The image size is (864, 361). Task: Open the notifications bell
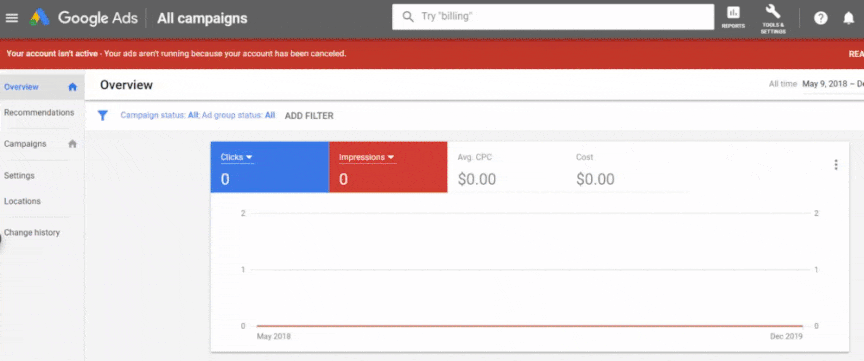click(849, 18)
